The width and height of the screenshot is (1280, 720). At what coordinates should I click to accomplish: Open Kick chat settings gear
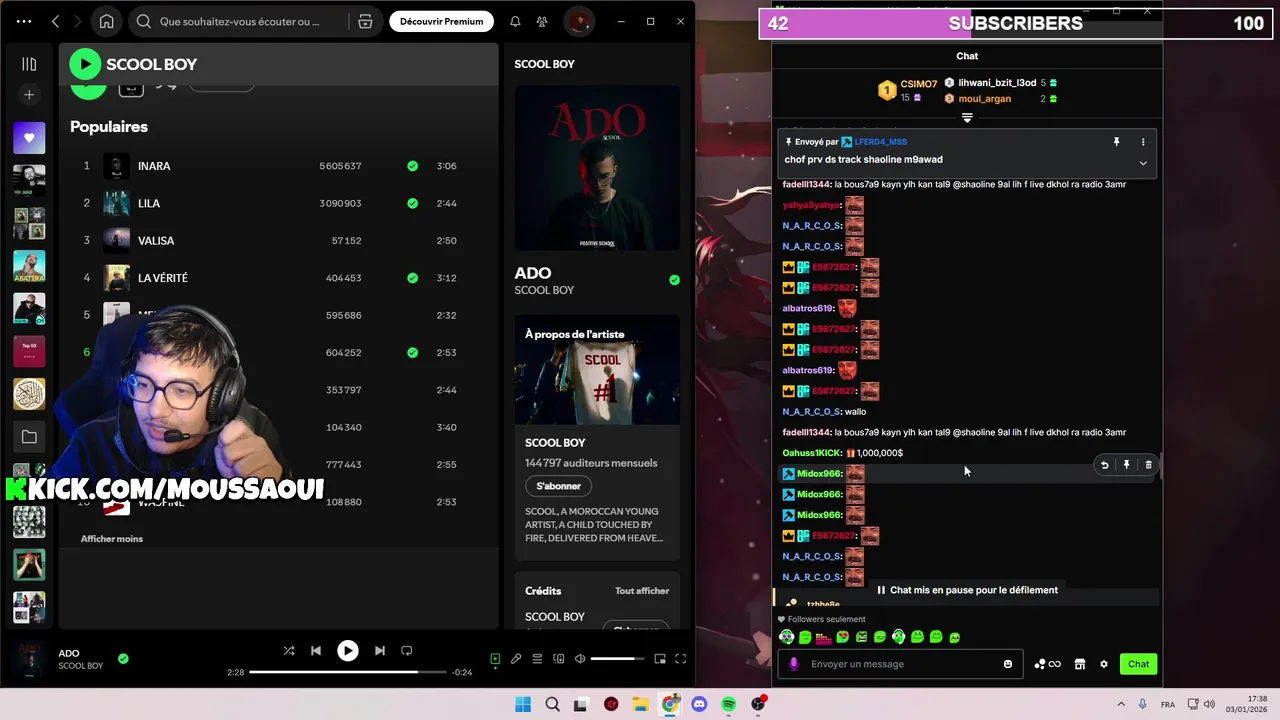pyautogui.click(x=1104, y=664)
